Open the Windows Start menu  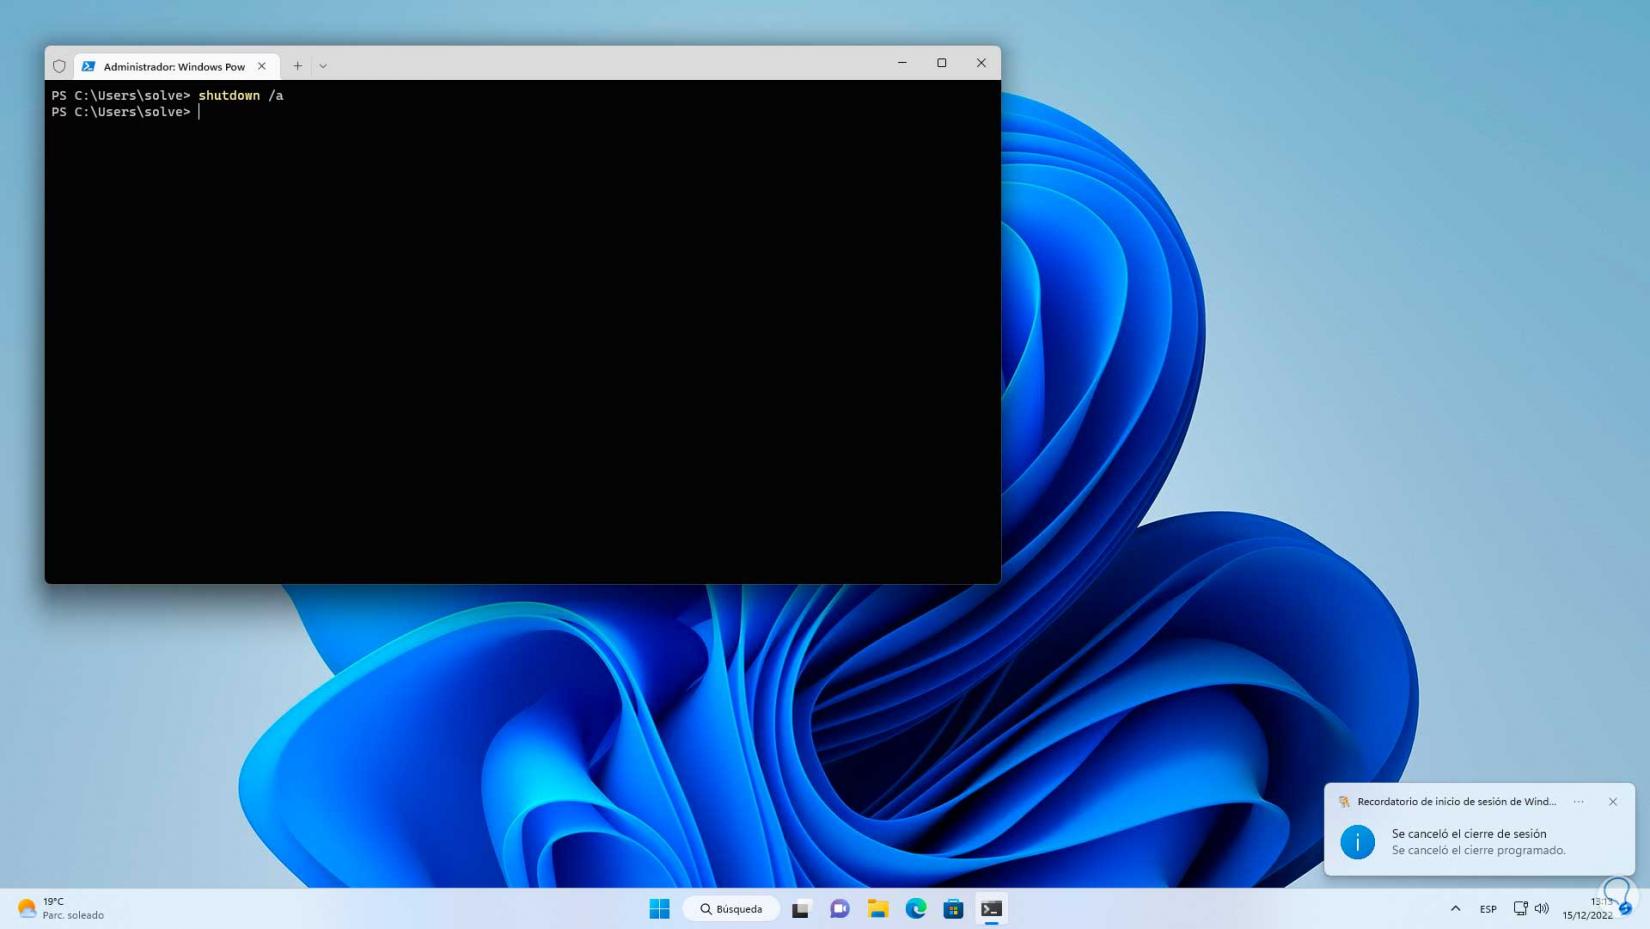coord(659,908)
